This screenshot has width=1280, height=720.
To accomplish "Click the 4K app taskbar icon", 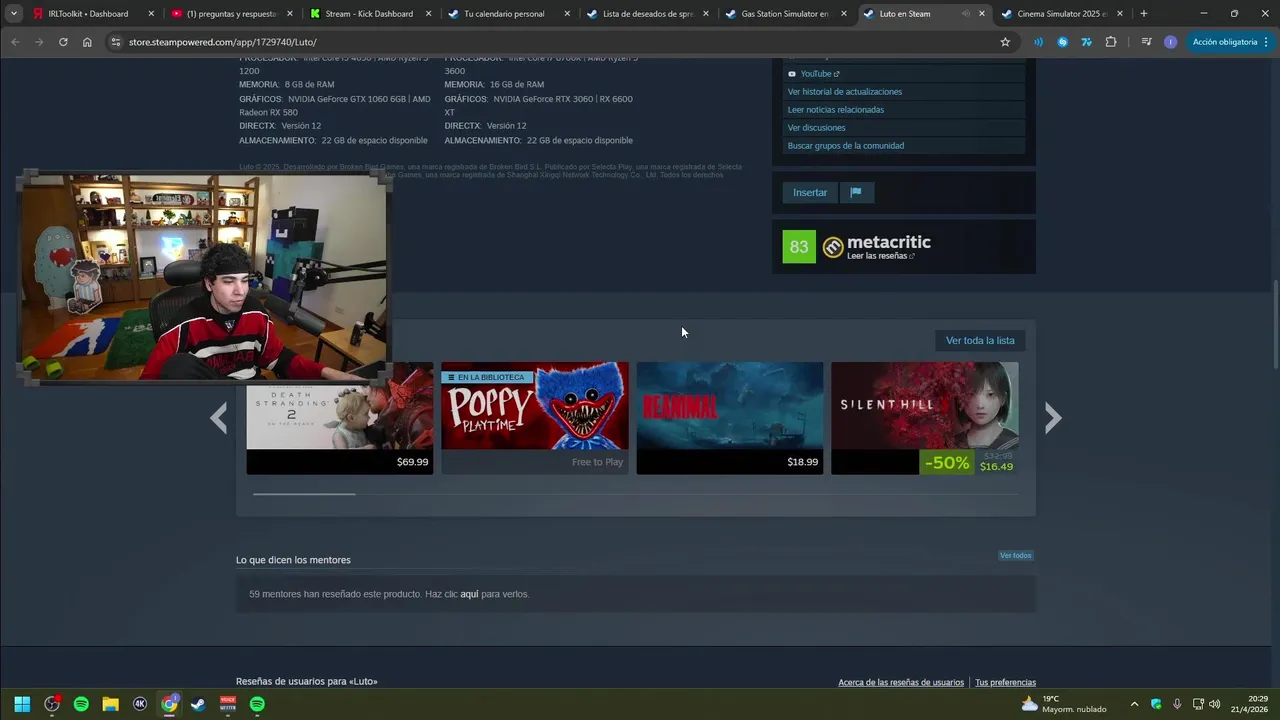I will tap(140, 704).
